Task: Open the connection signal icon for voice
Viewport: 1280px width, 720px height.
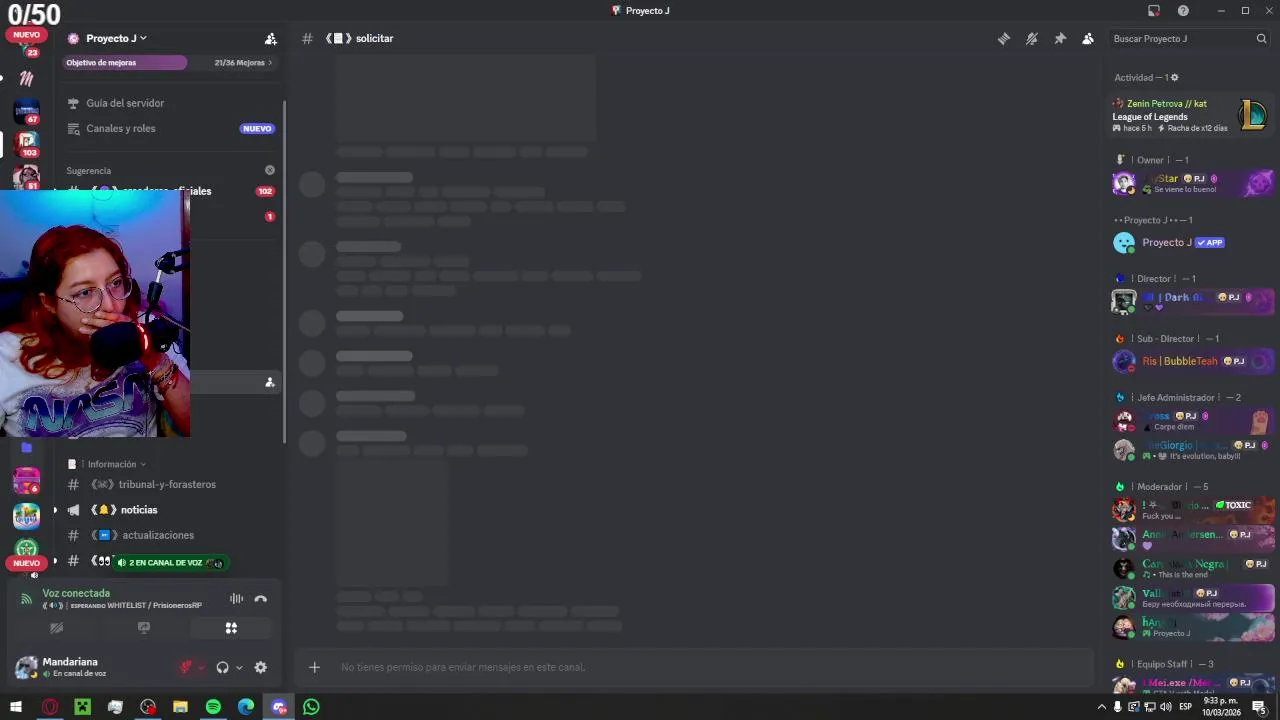Action: point(27,599)
